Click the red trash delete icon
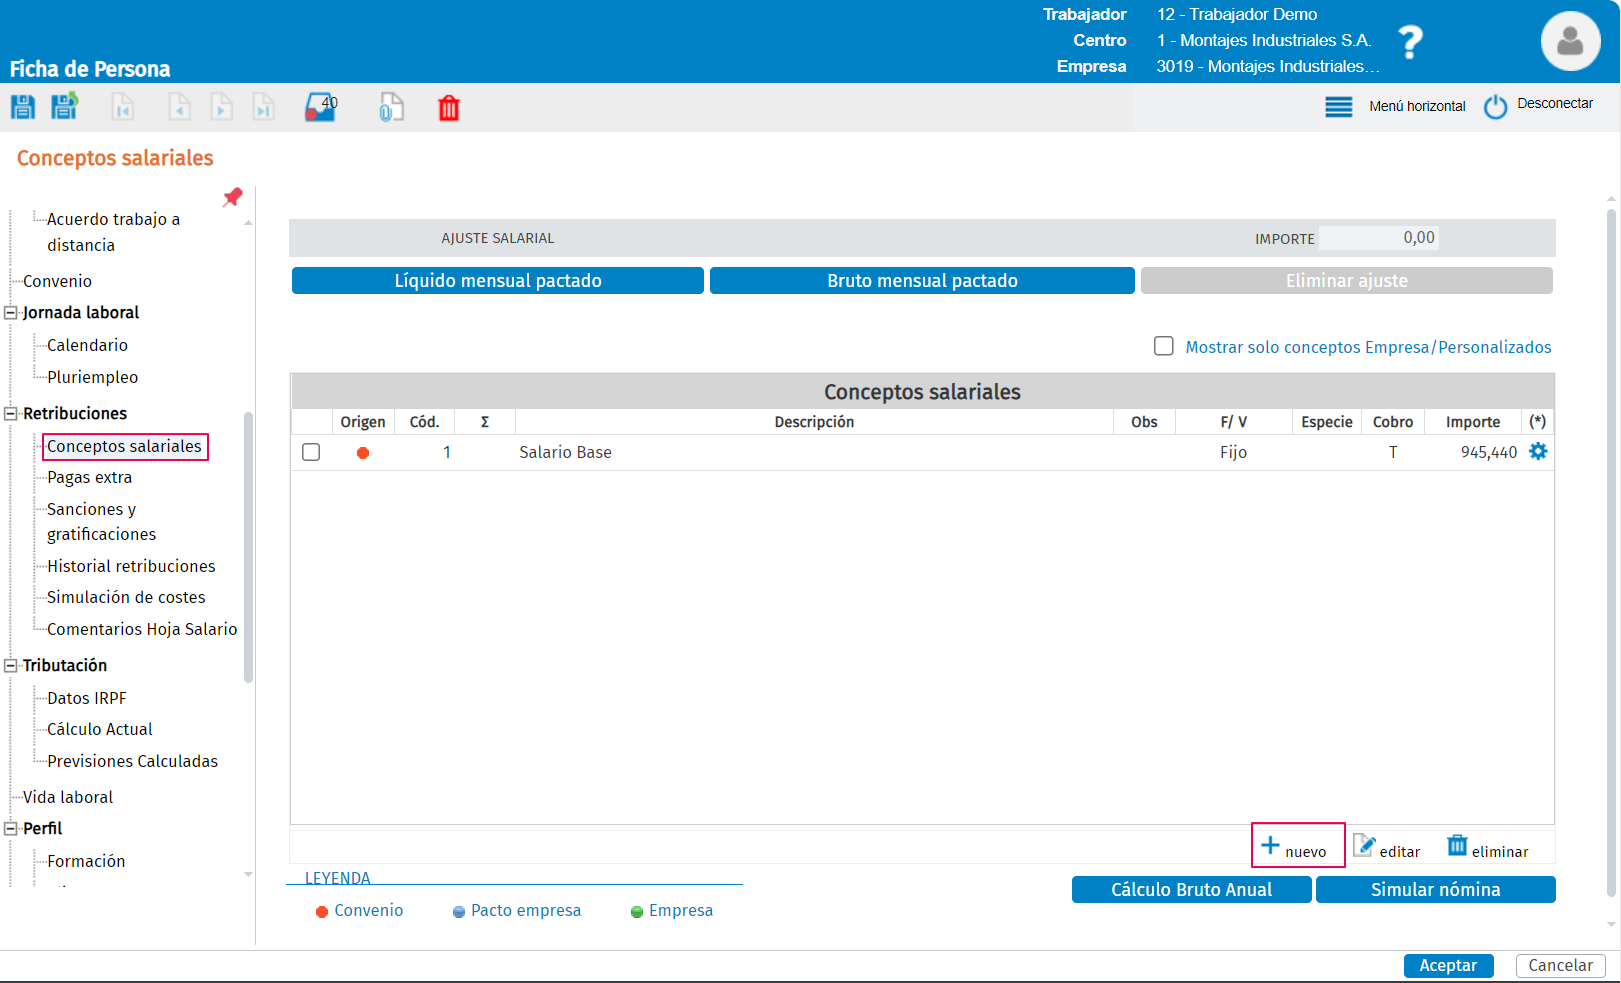This screenshot has height=983, width=1621. [x=449, y=108]
